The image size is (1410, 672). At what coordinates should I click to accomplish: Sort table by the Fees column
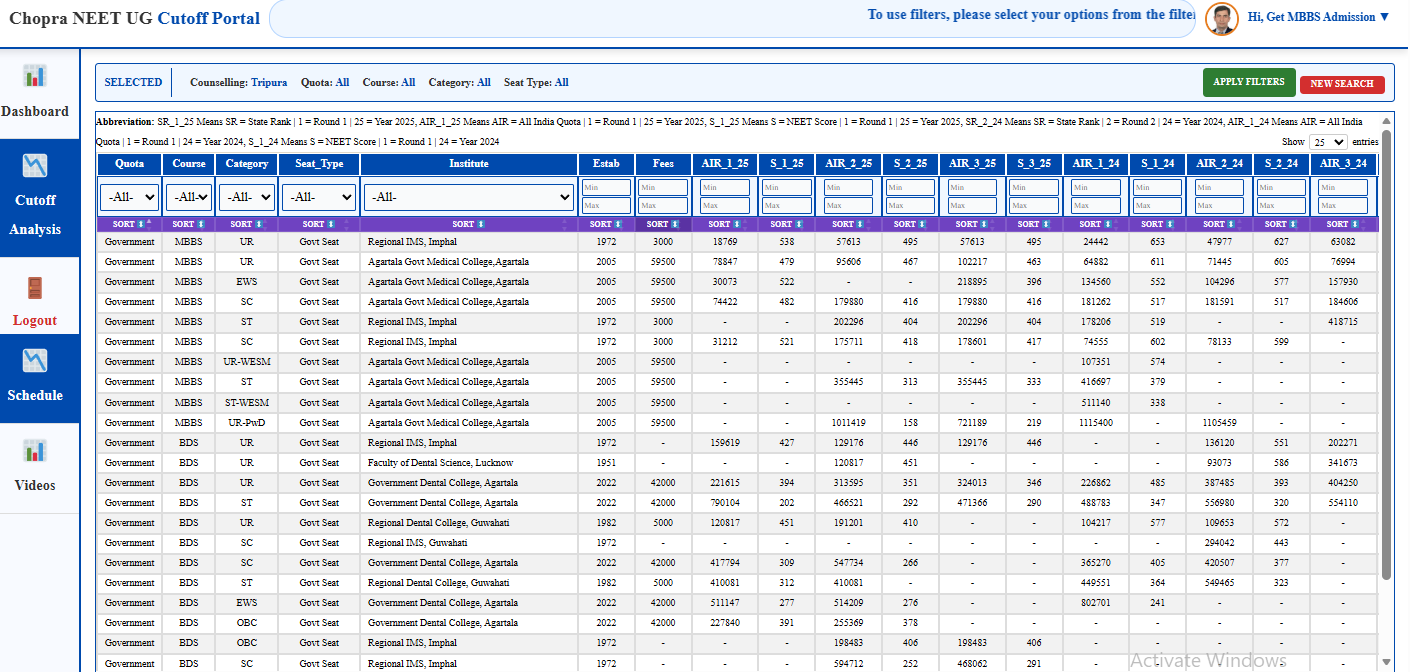point(662,224)
